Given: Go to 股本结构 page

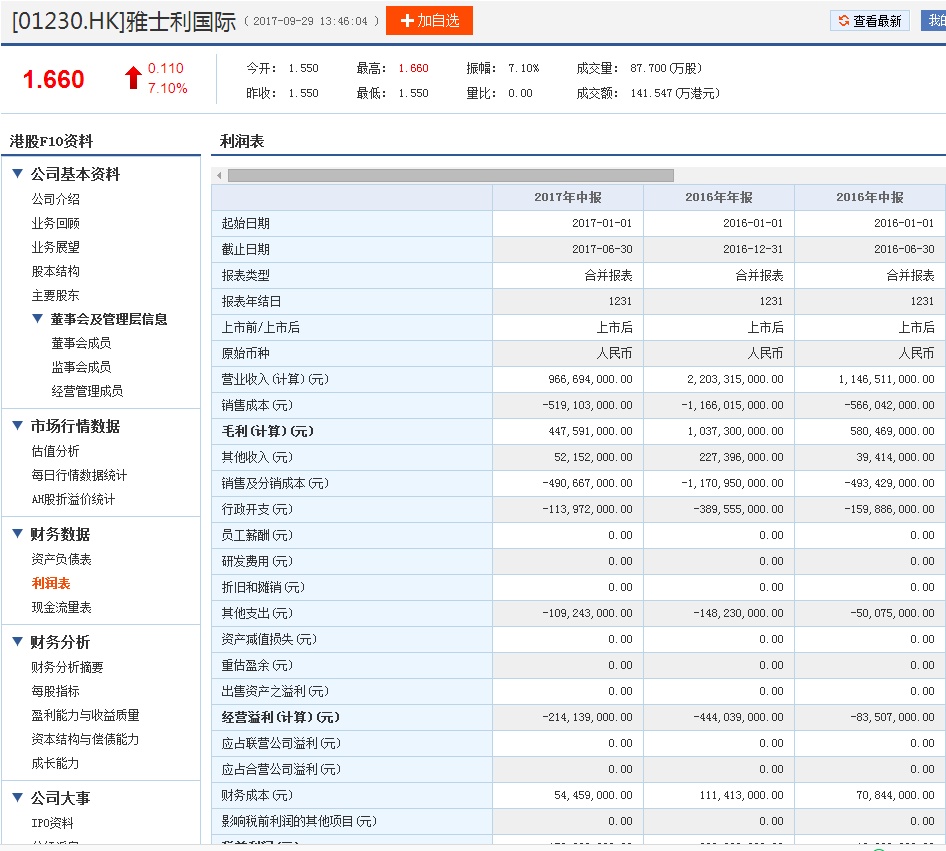Looking at the screenshot, I should coord(56,271).
